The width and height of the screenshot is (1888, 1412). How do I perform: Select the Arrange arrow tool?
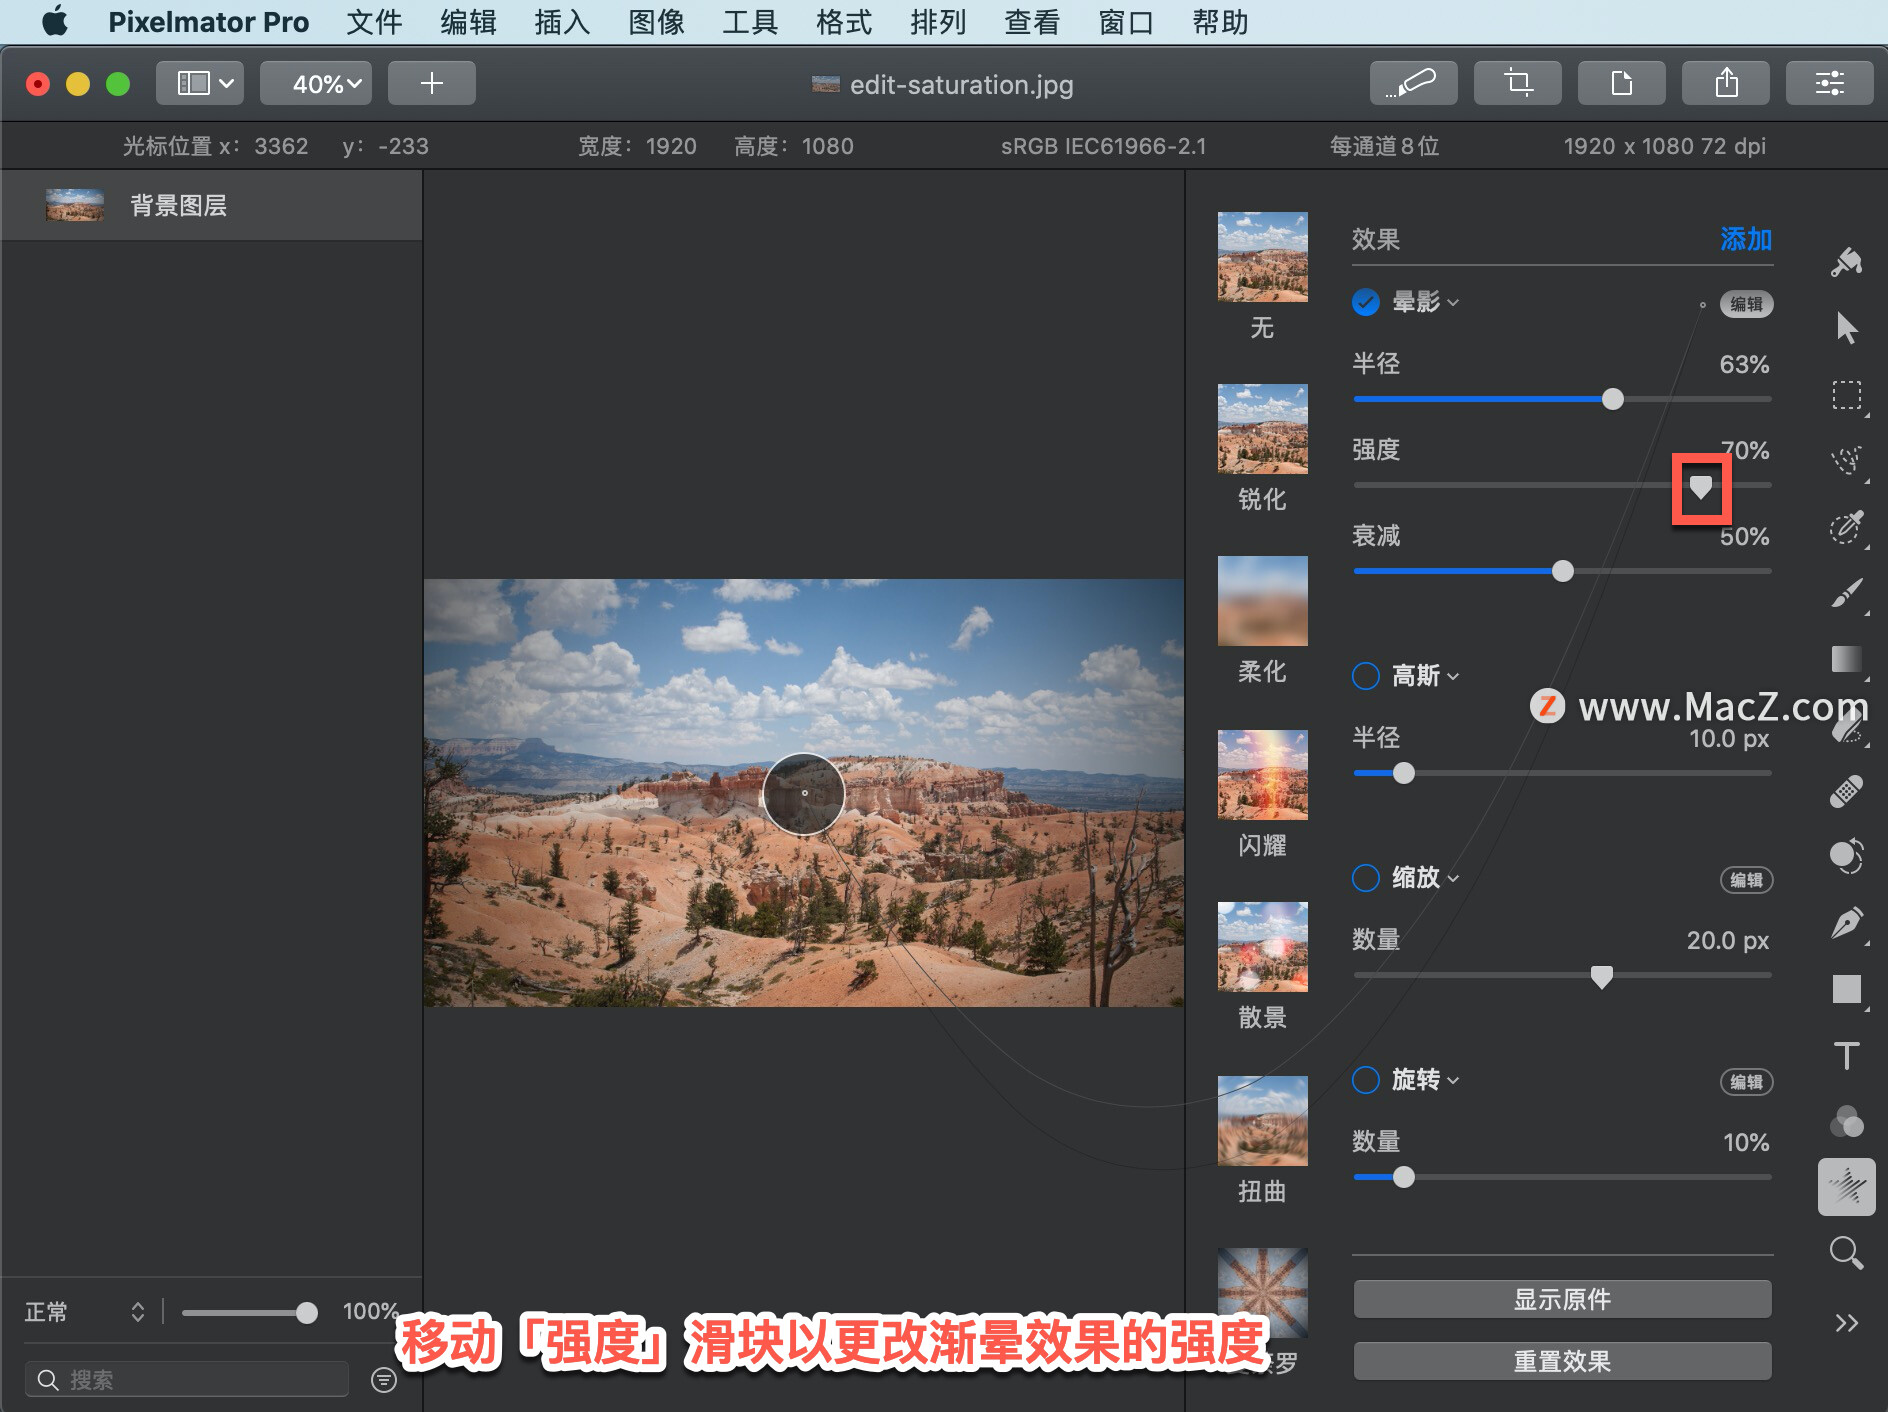[1846, 329]
